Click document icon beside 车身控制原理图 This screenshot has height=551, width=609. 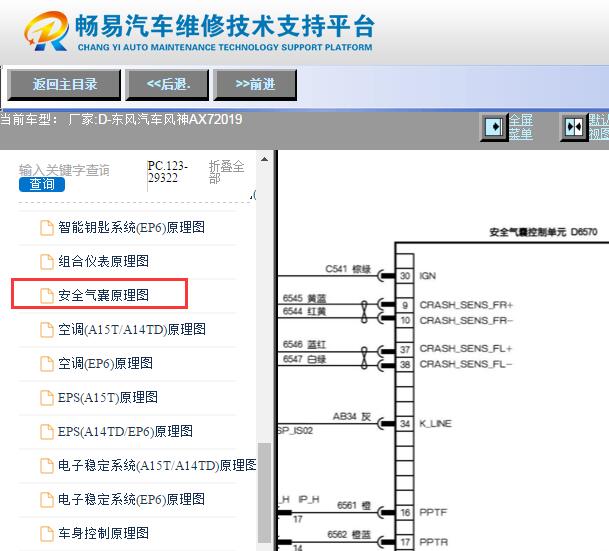(x=47, y=534)
